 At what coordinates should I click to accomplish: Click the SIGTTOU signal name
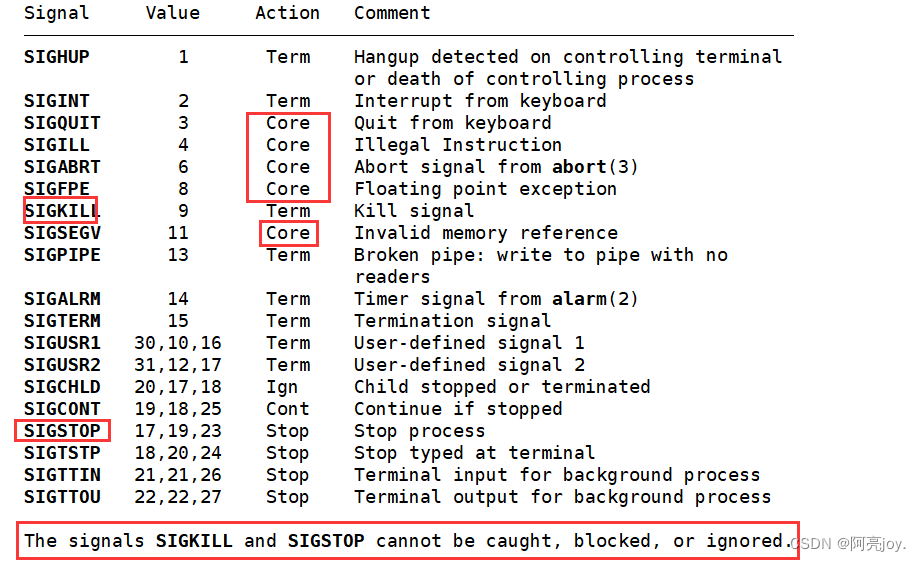pos(62,497)
